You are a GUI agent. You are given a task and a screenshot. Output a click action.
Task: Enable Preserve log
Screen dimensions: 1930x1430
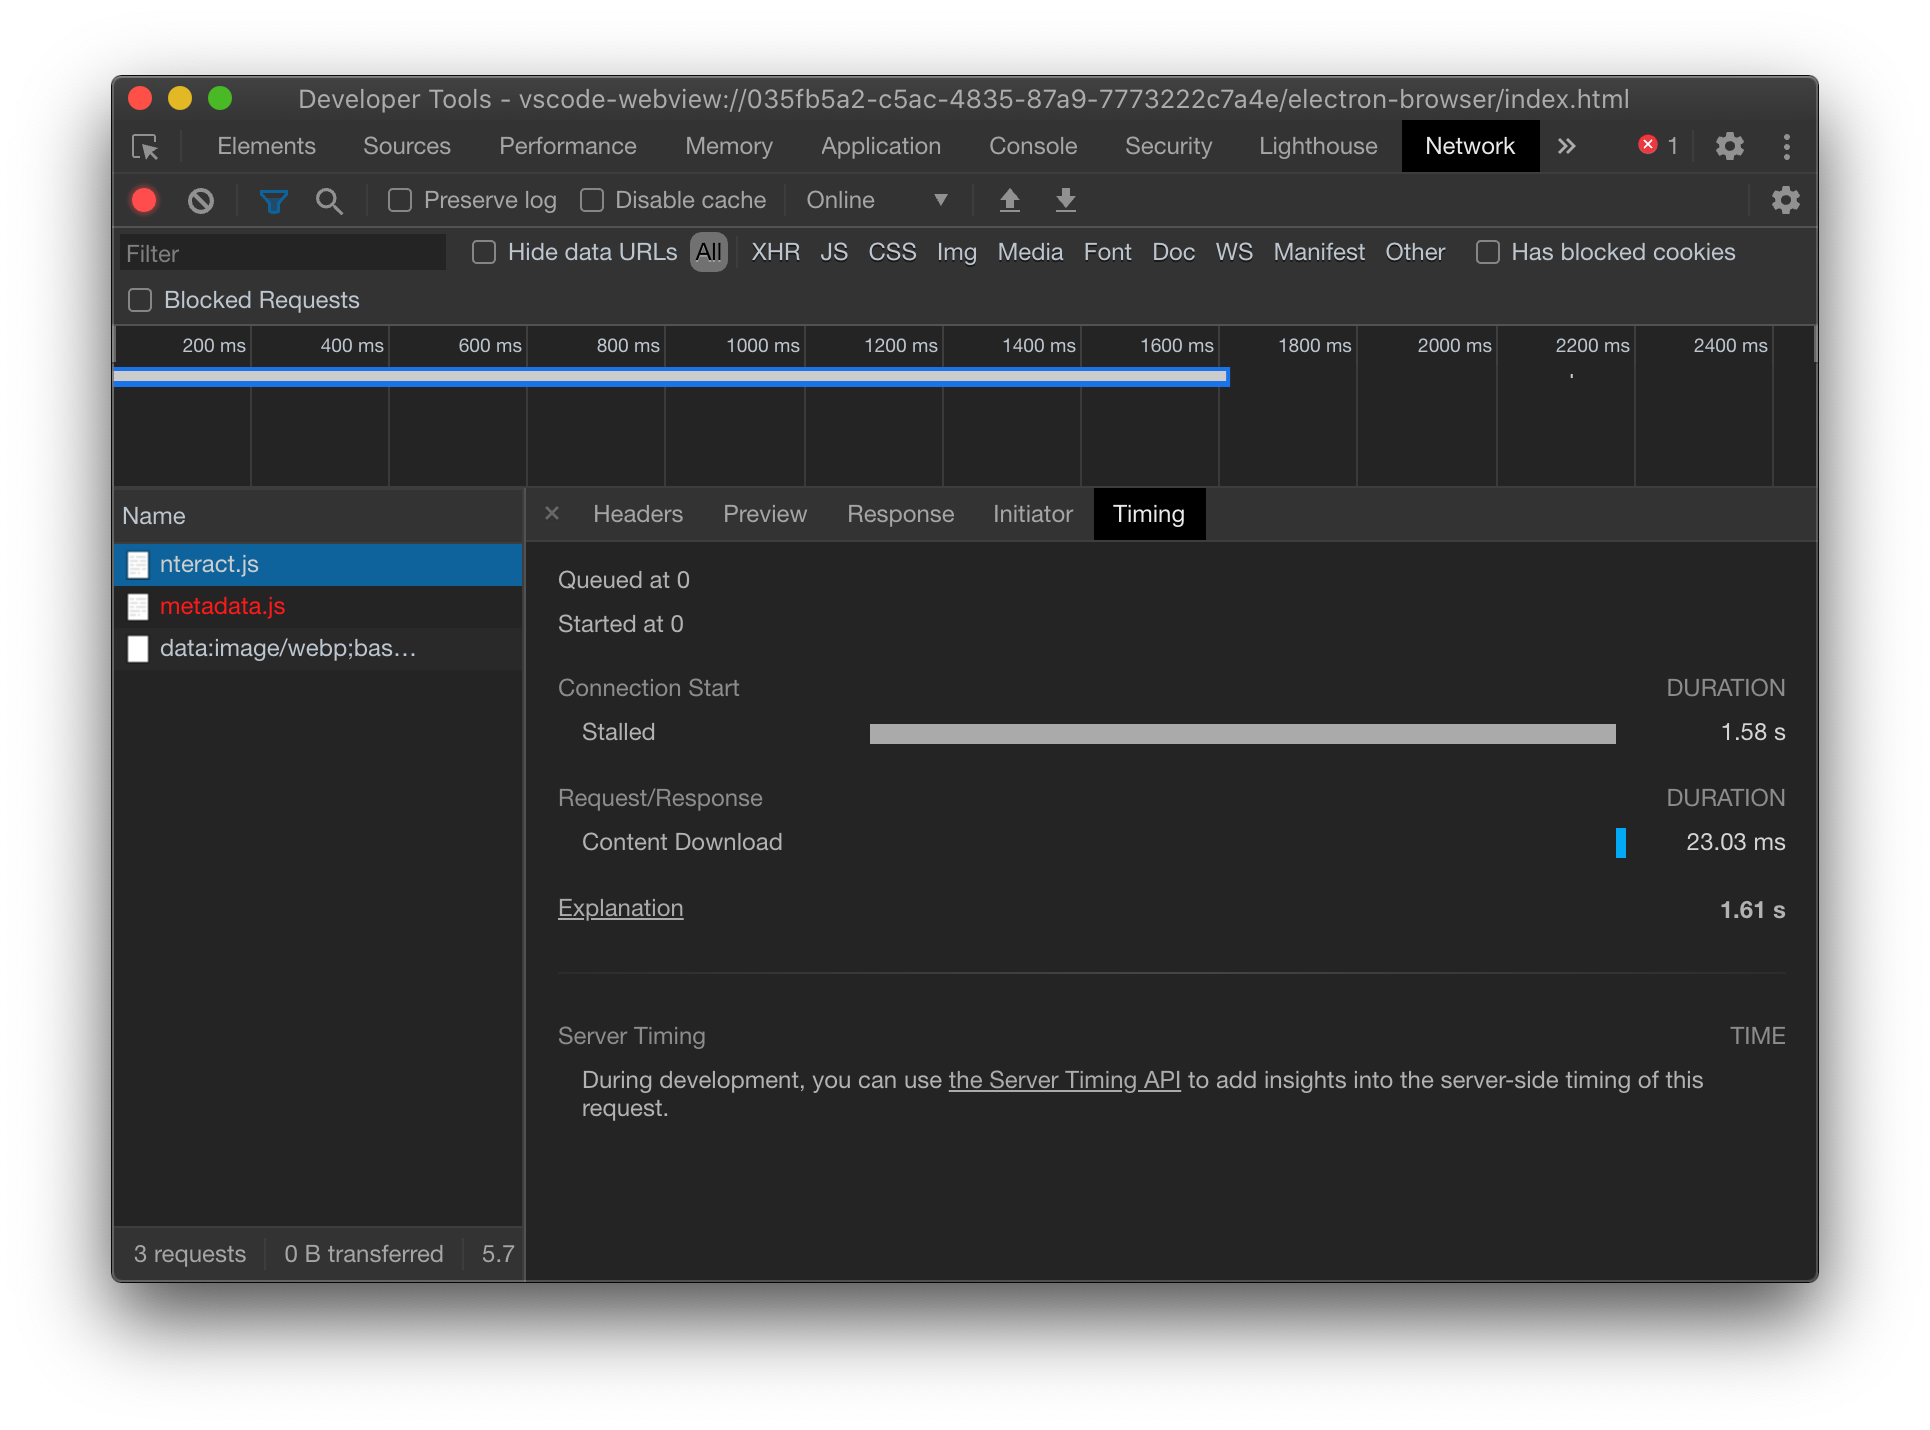(399, 200)
